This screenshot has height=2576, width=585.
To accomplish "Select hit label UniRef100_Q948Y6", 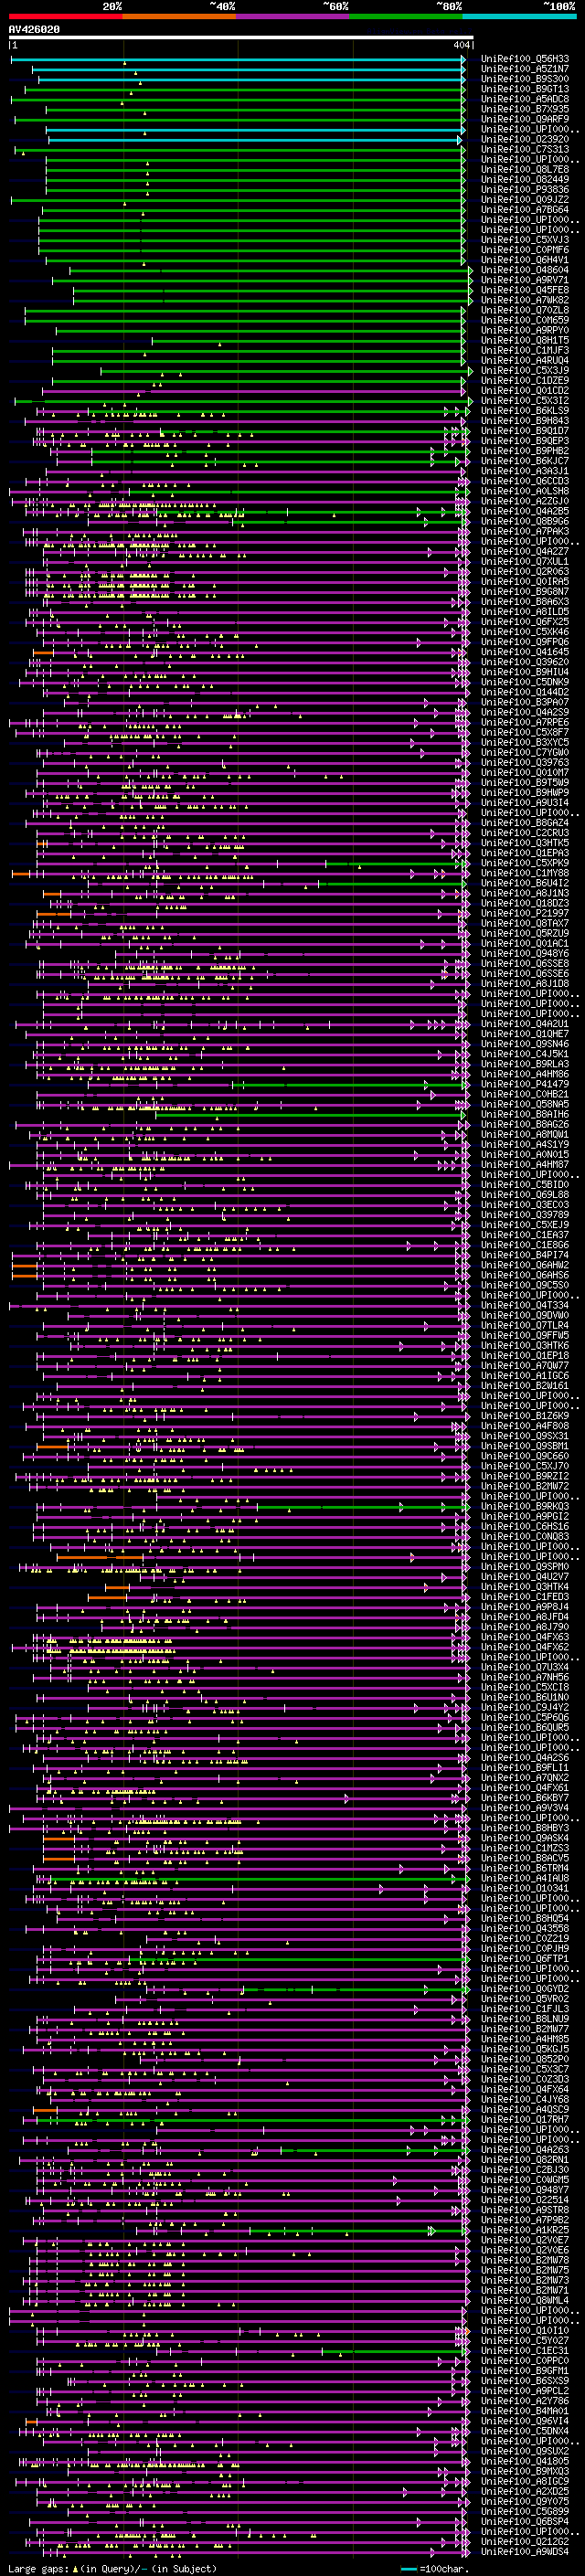I will 525,953.
